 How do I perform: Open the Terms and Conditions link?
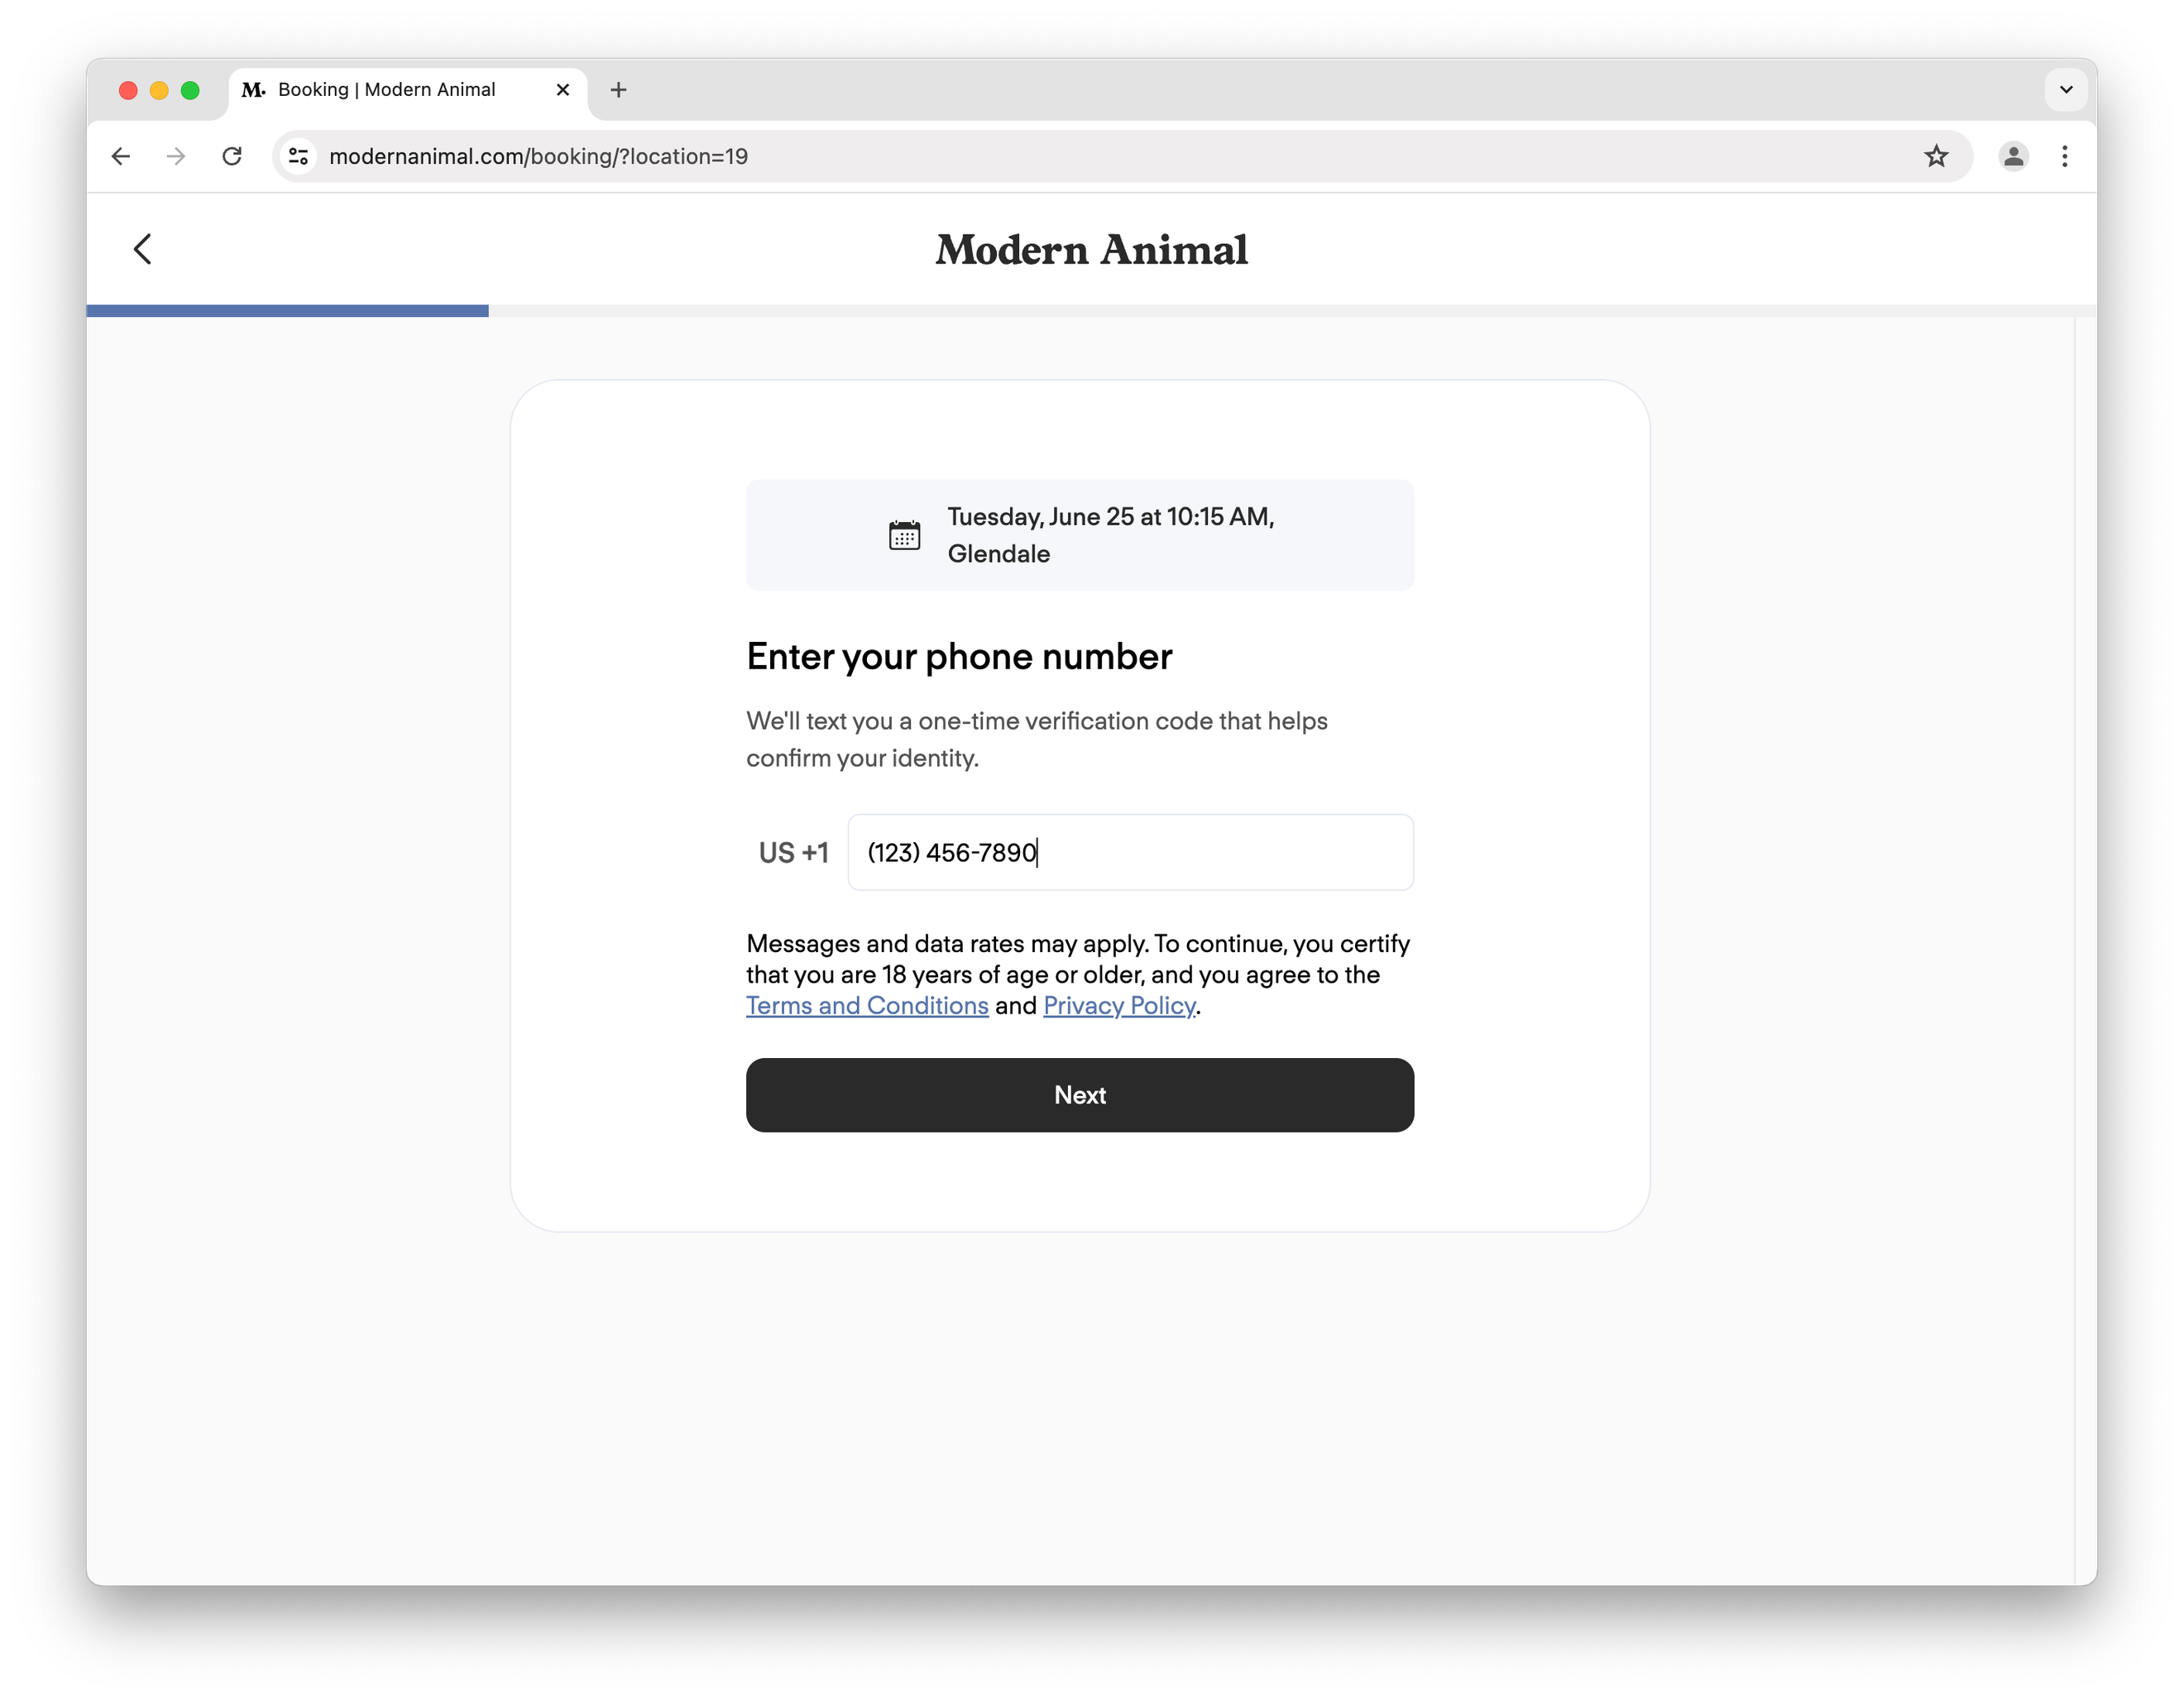click(x=867, y=1006)
